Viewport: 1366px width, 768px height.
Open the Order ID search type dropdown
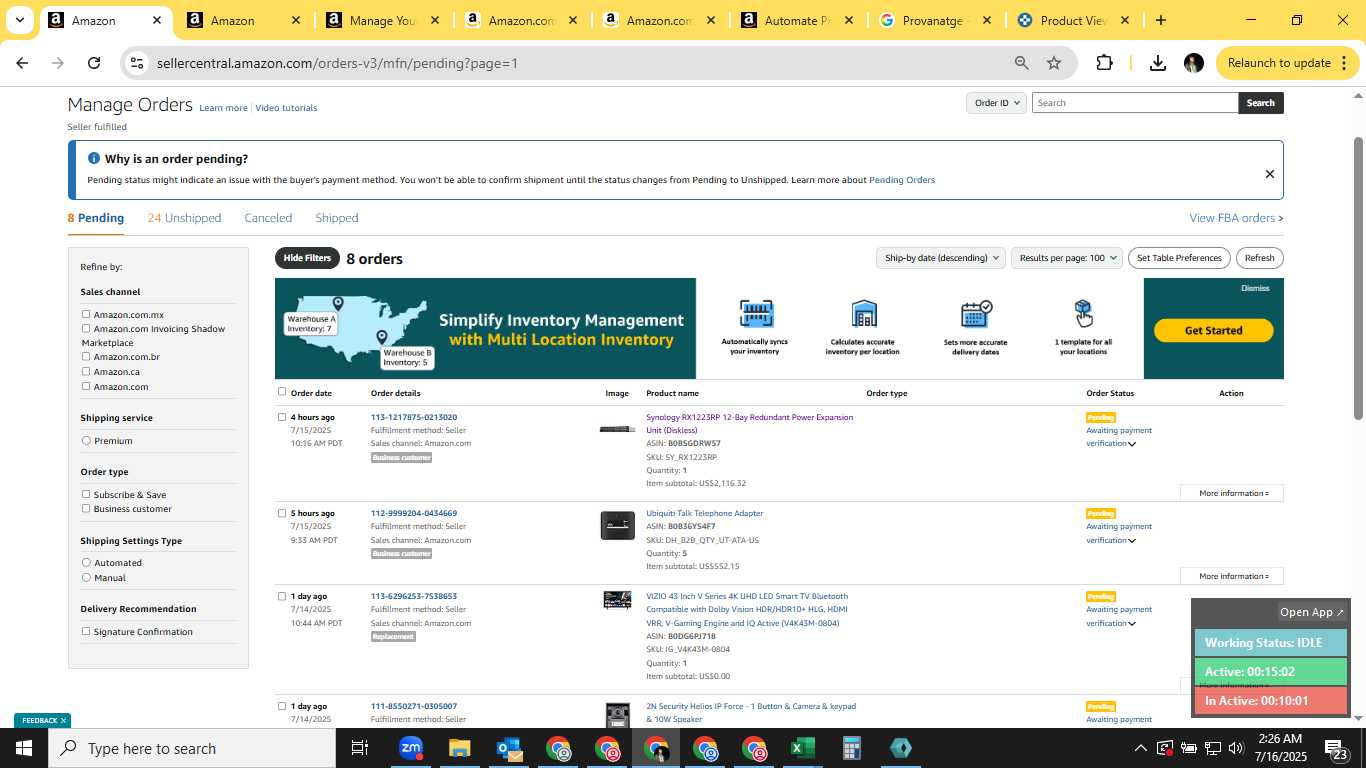996,103
